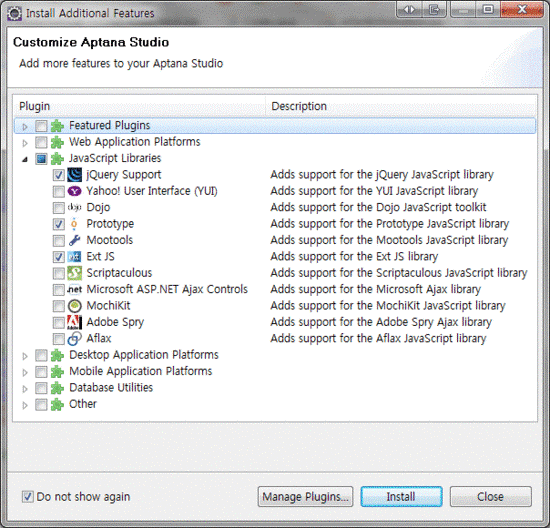Enable the Dojo plugin checkbox
This screenshot has height=528, width=550.
click(59, 208)
